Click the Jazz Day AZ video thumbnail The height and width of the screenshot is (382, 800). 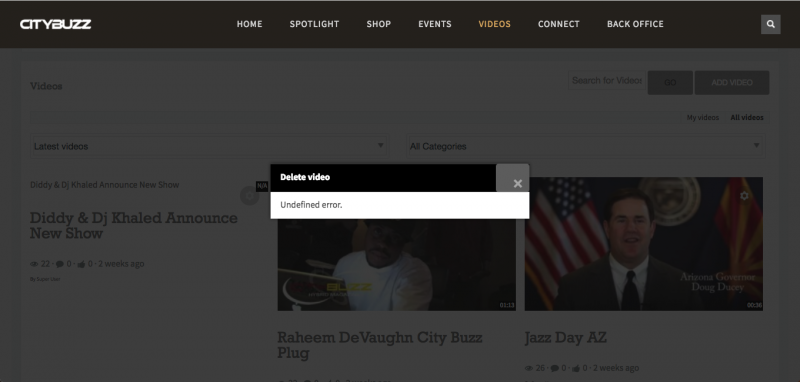(644, 244)
